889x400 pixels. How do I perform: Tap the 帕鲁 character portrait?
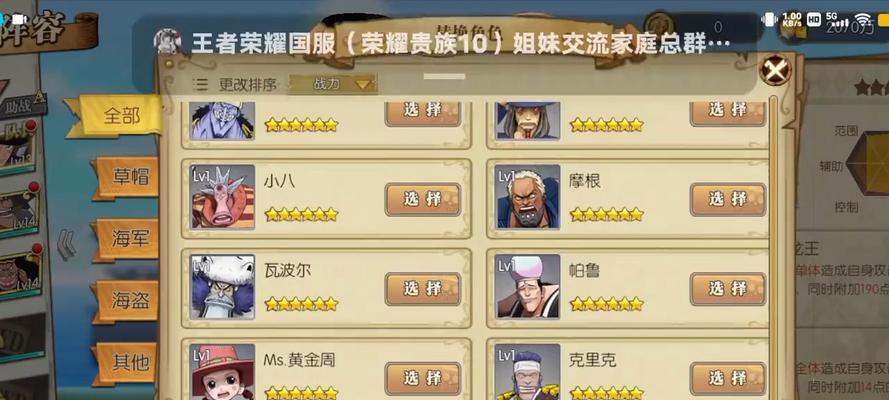click(x=528, y=287)
